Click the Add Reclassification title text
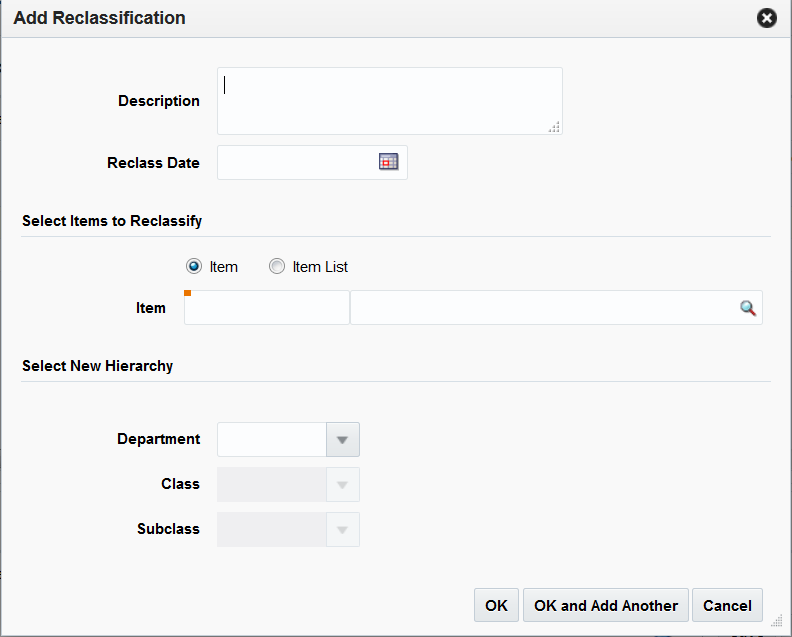Image resolution: width=792 pixels, height=637 pixels. 100,18
